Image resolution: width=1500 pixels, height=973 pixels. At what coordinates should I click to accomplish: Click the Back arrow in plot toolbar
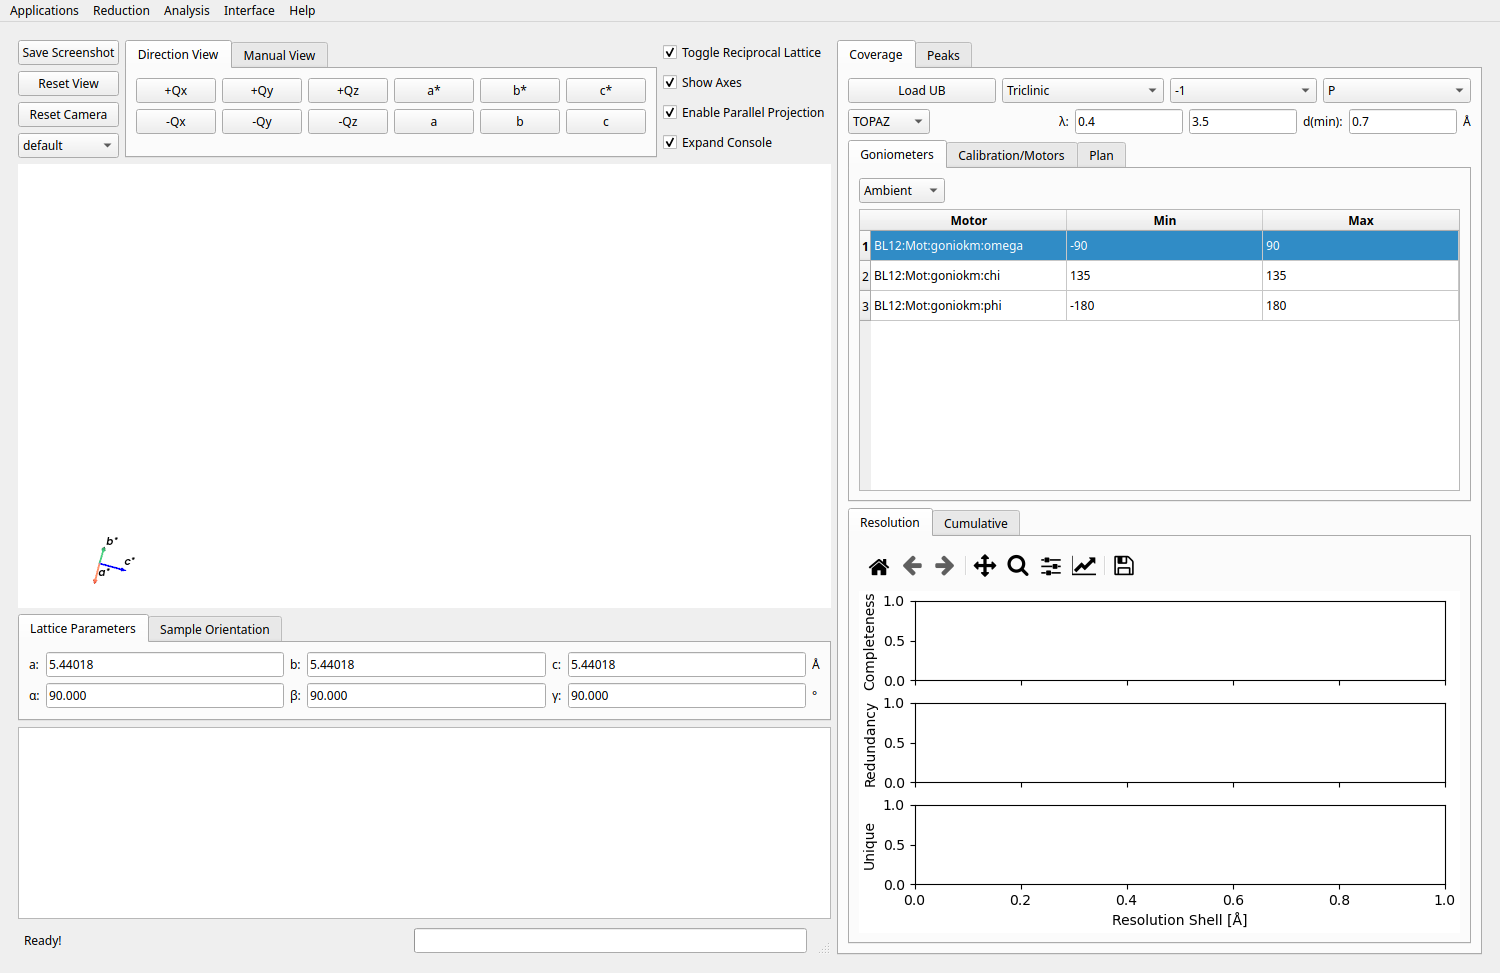click(912, 567)
